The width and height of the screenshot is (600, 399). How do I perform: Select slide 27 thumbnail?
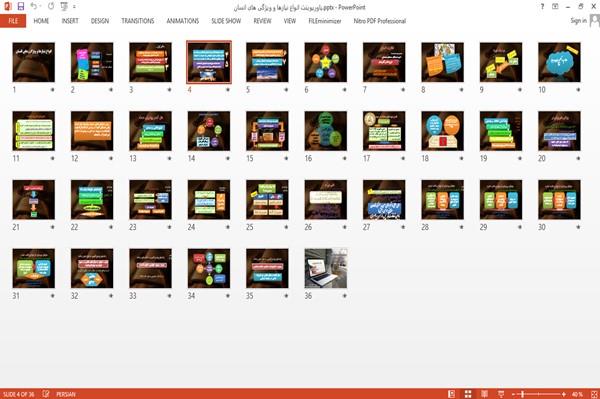384,200
